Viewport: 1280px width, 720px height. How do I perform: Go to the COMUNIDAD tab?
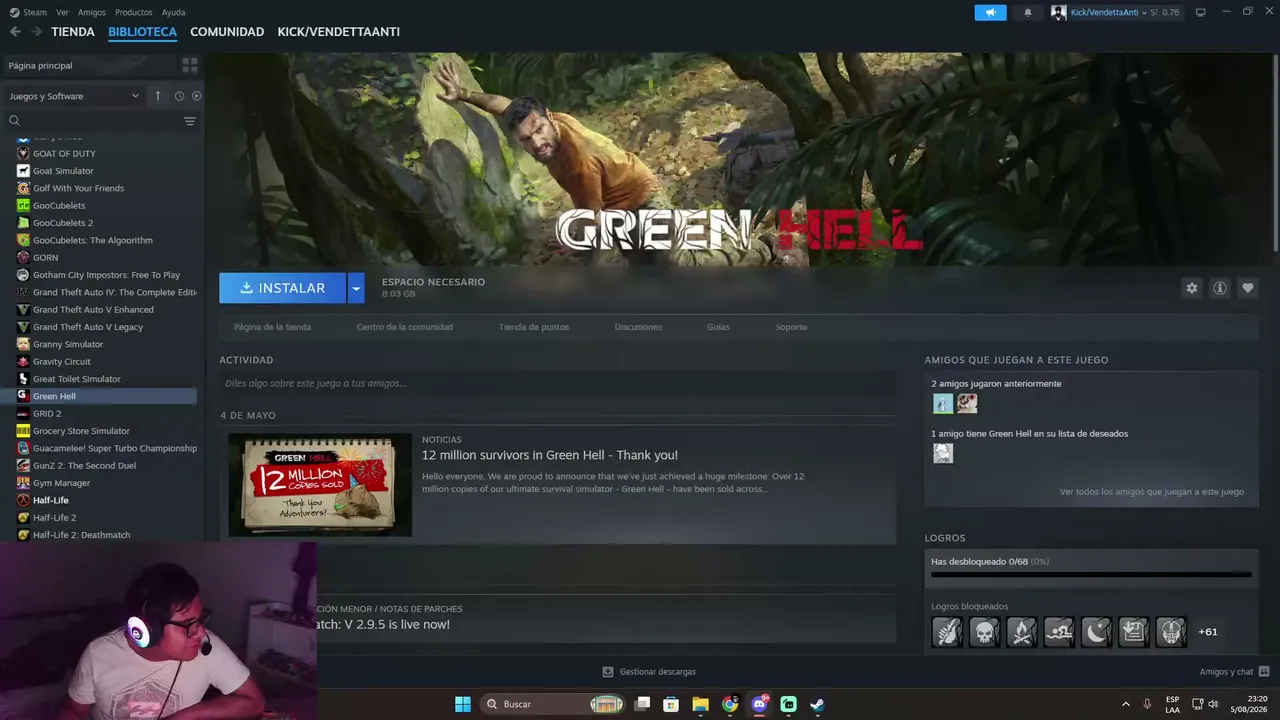point(227,32)
